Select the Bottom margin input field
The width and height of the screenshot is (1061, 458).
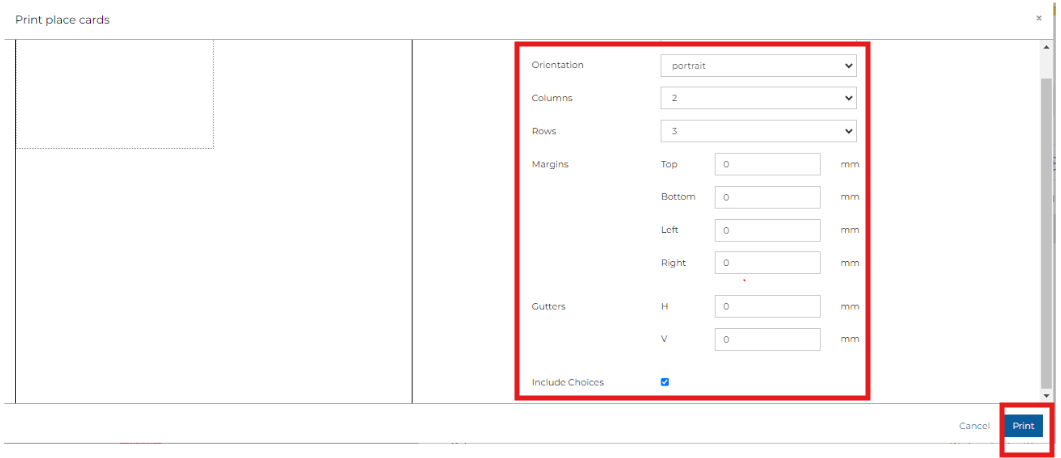[767, 197]
